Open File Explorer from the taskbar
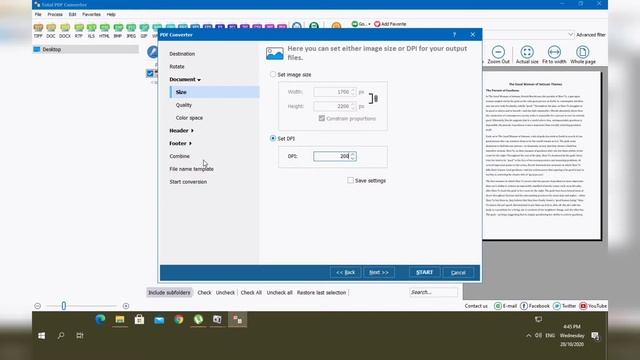The height and width of the screenshot is (360, 640). tap(120, 320)
